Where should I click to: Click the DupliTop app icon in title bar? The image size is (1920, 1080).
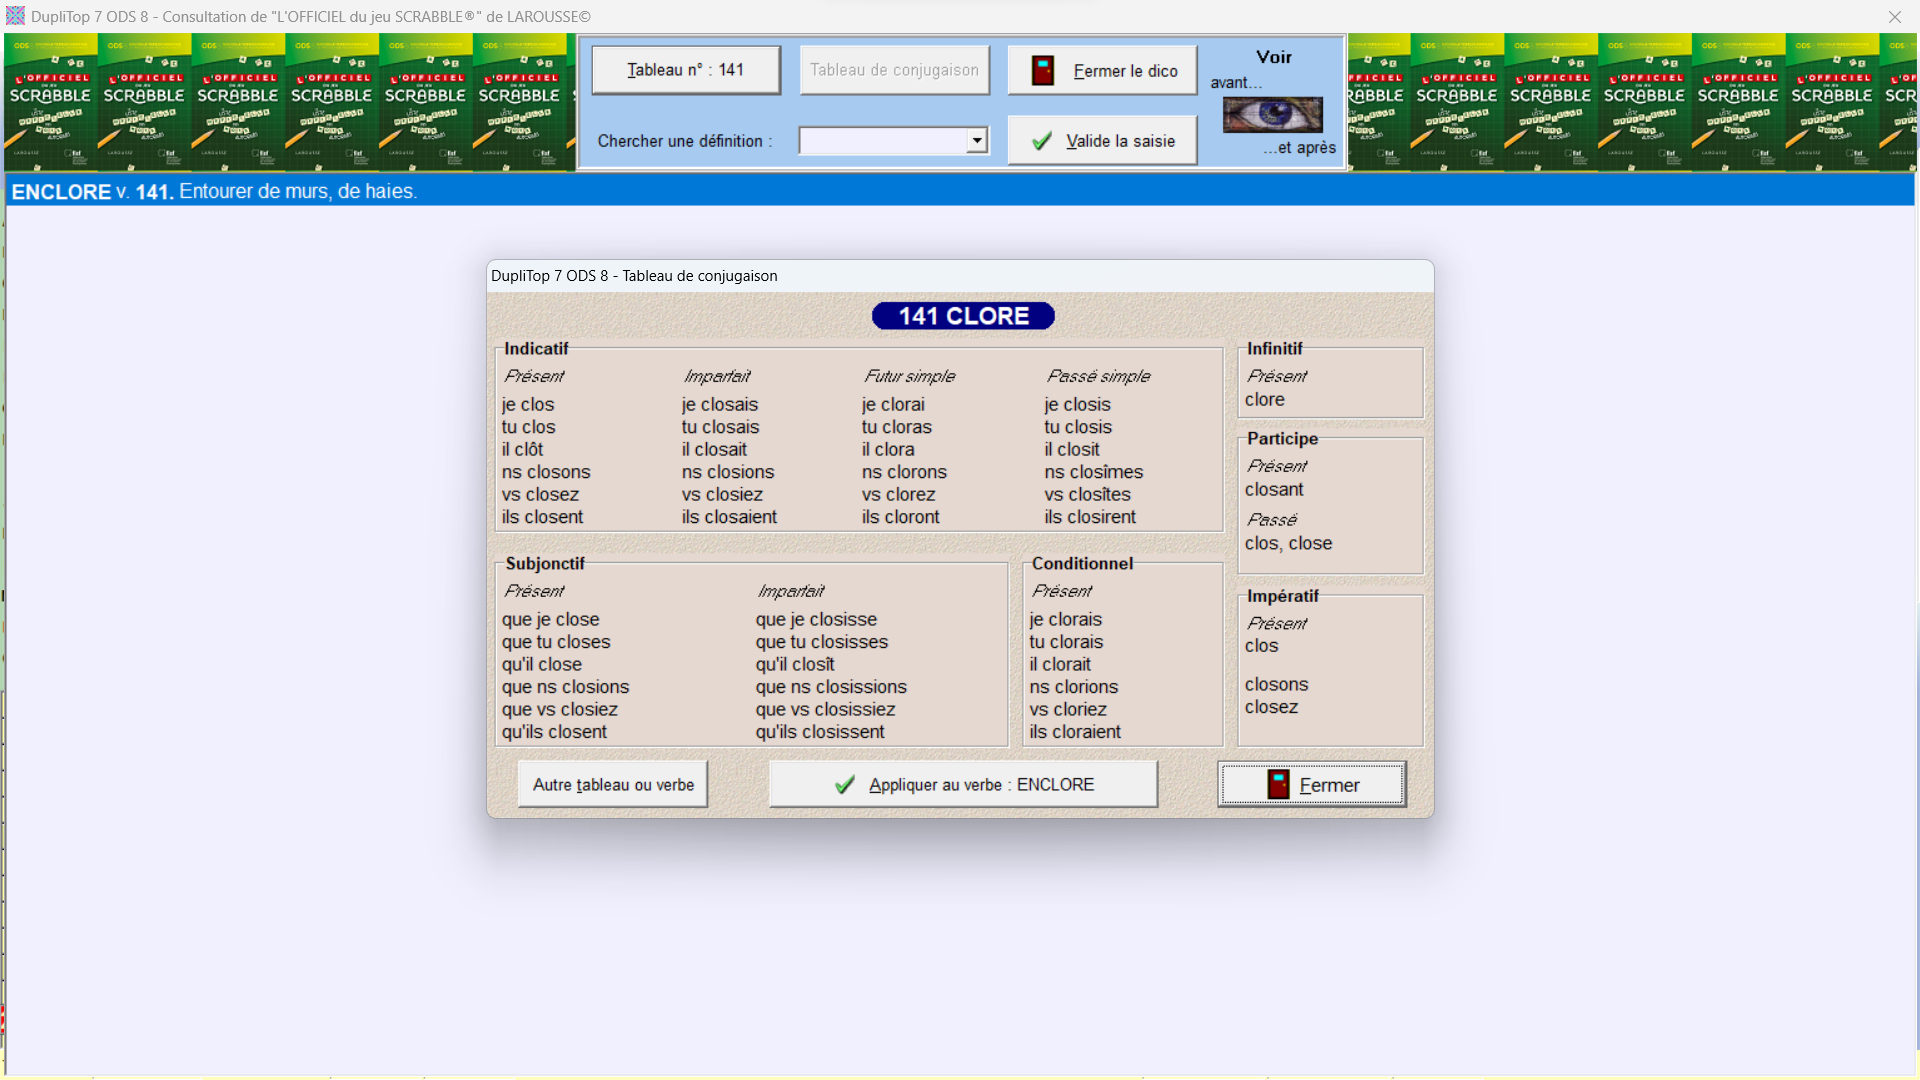[15, 16]
